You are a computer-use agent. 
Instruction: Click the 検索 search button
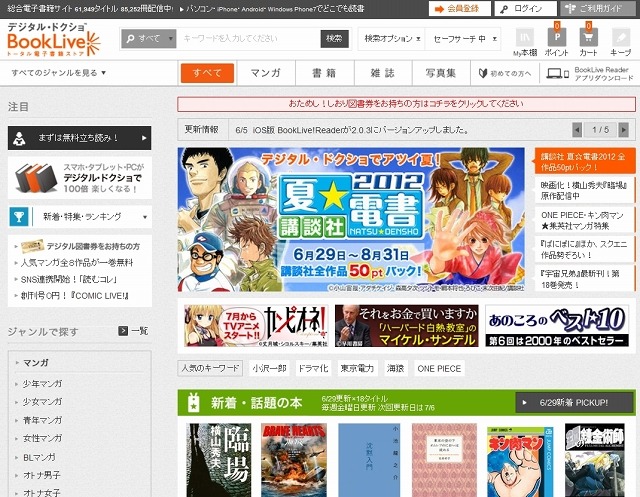click(334, 39)
